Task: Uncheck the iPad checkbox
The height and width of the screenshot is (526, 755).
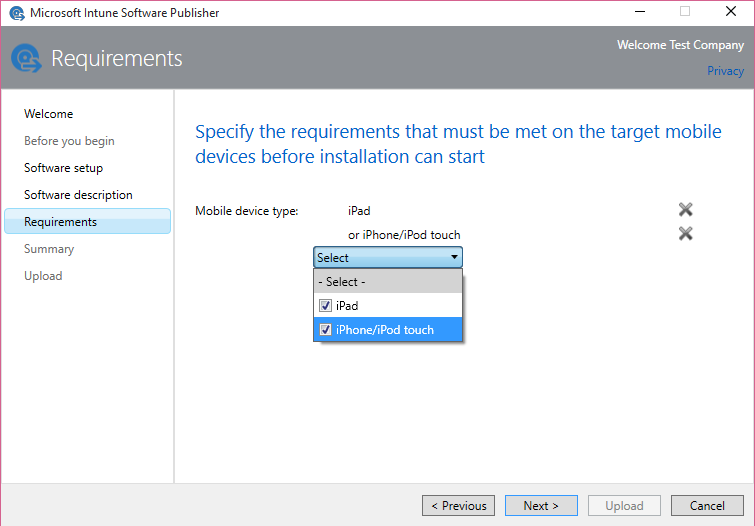Action: [325, 306]
